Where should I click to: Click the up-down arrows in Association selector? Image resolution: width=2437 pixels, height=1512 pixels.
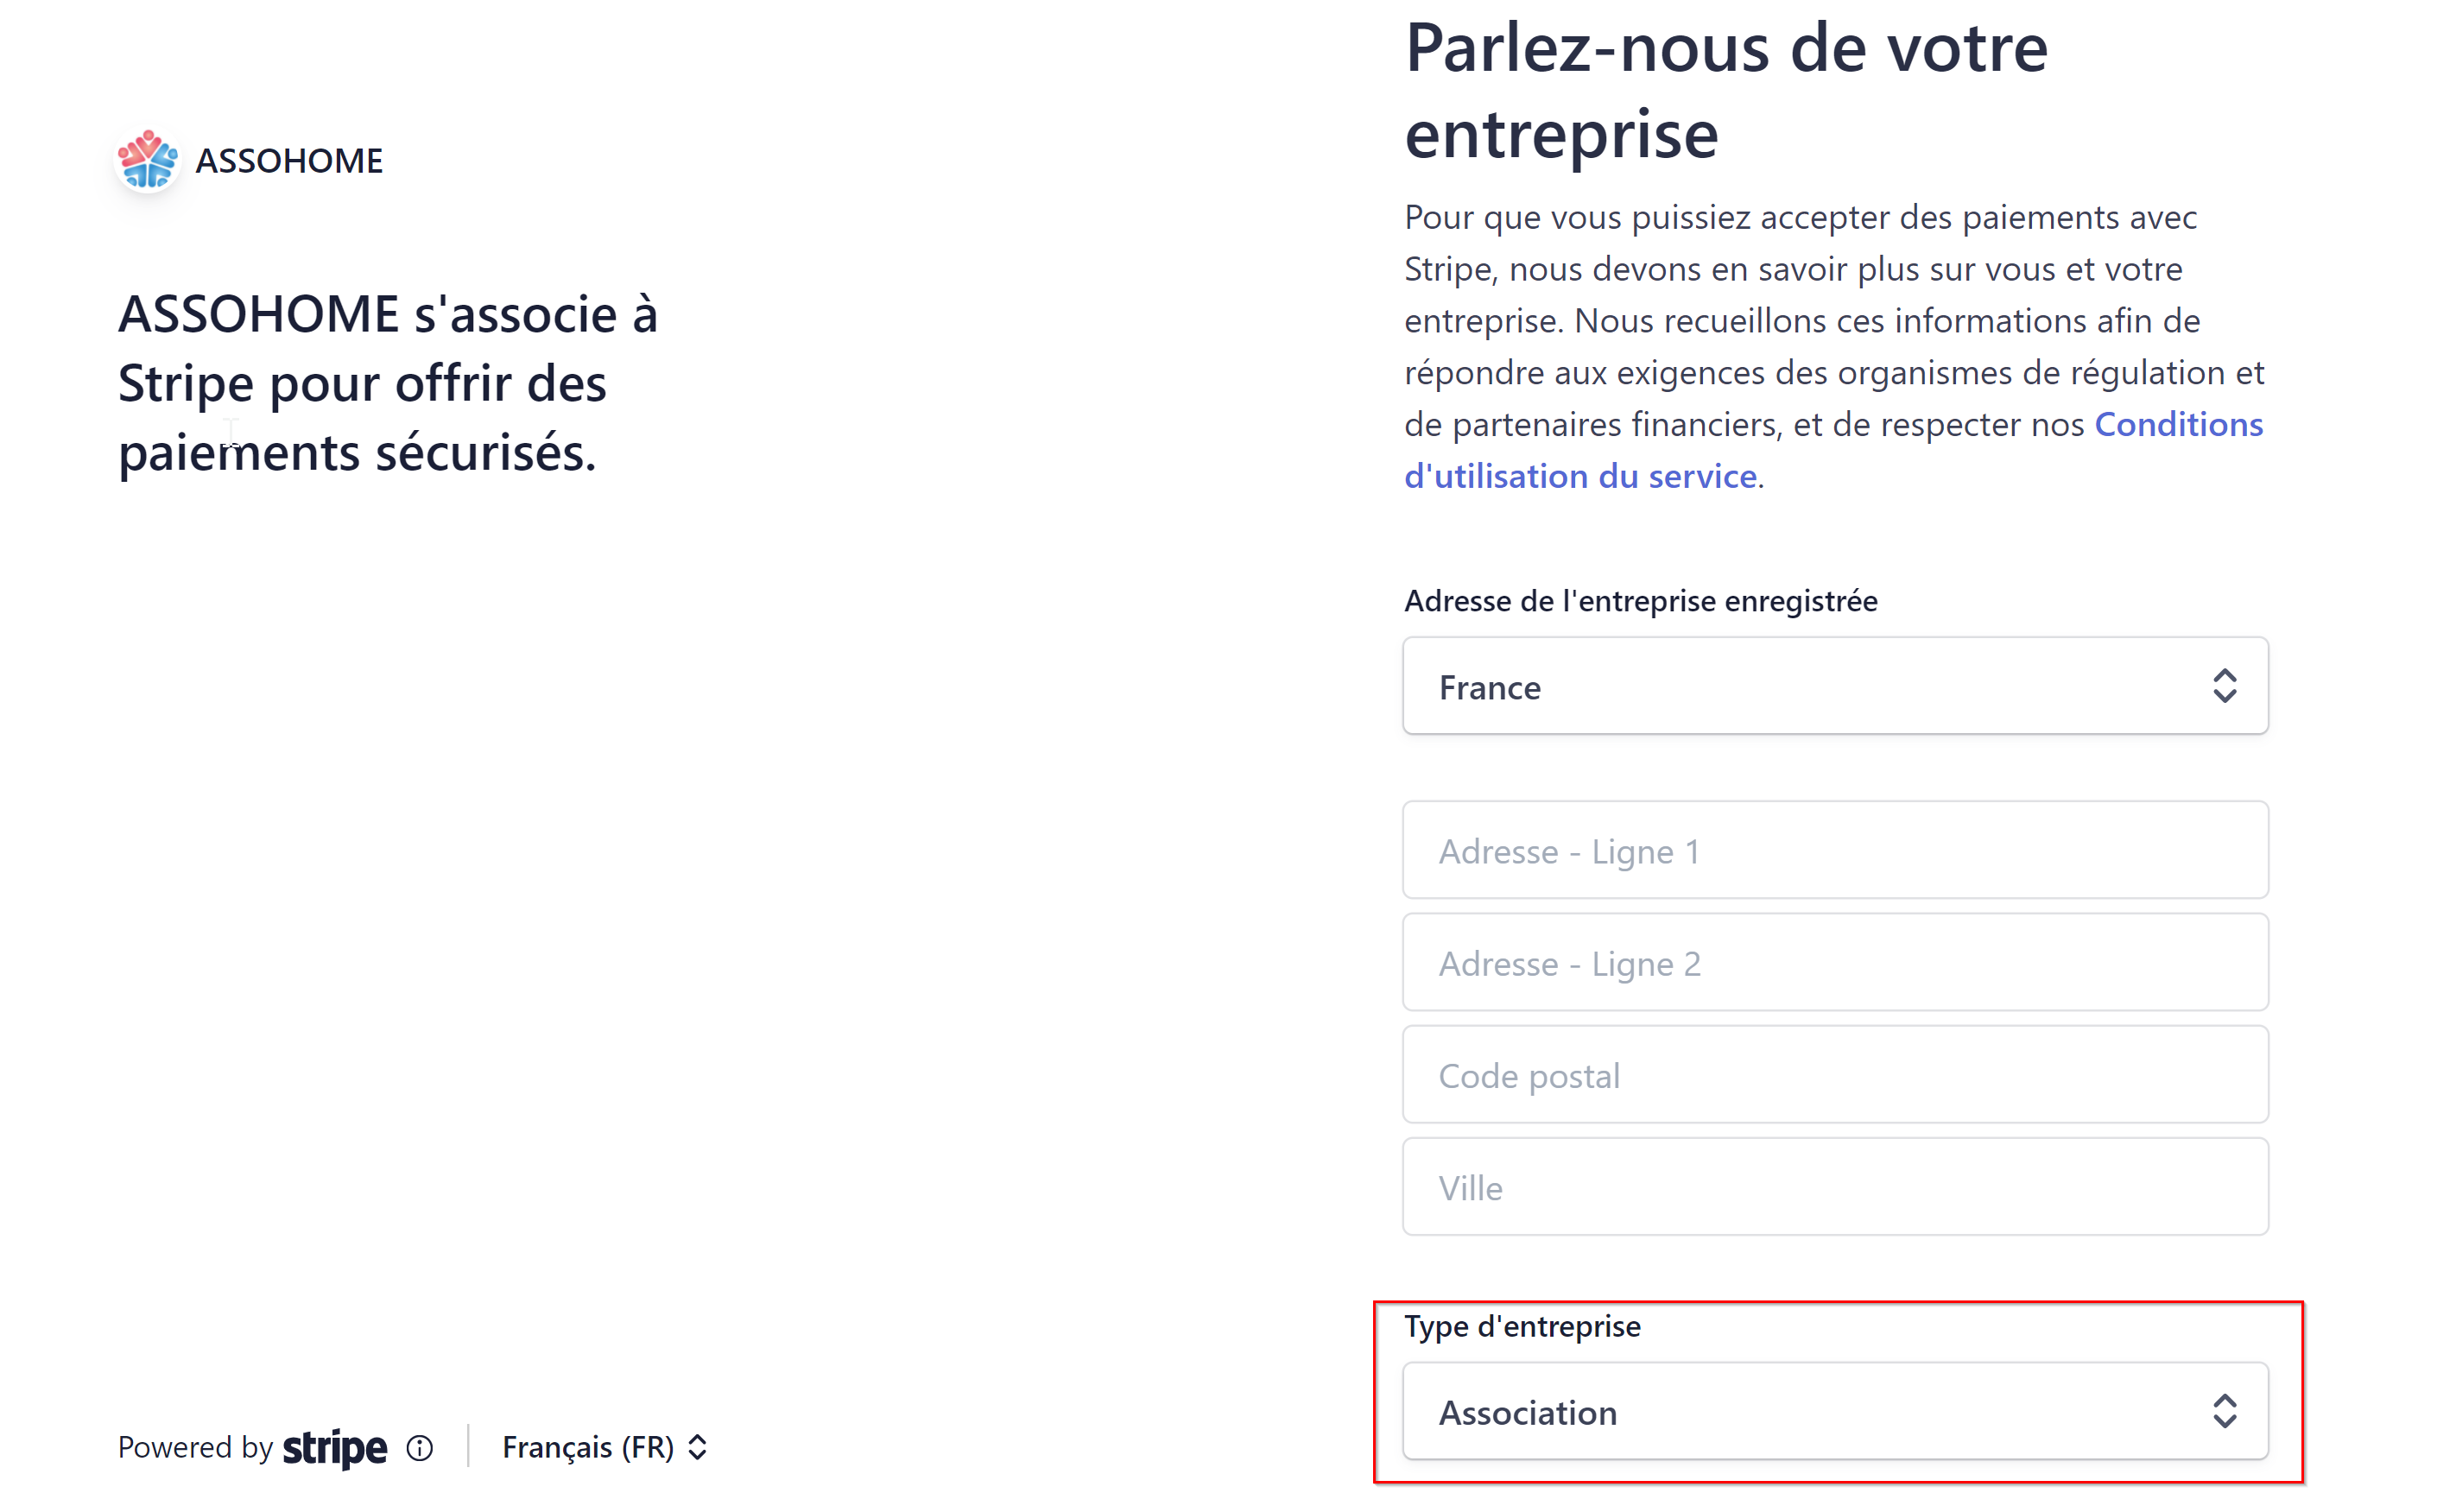(x=2223, y=1411)
